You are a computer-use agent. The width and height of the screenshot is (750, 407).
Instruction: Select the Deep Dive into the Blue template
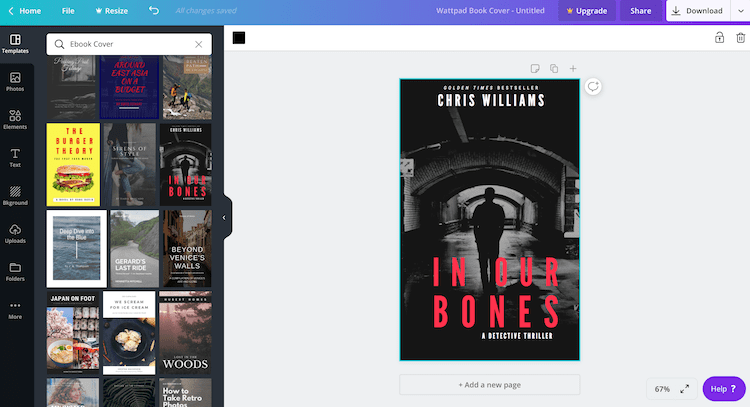click(x=77, y=249)
